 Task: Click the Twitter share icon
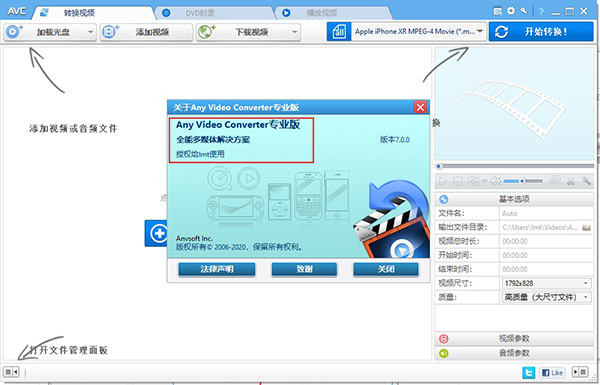pos(529,372)
